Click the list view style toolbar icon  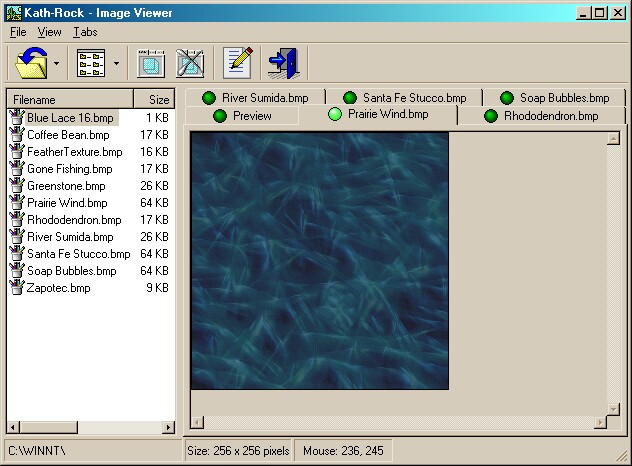91,63
